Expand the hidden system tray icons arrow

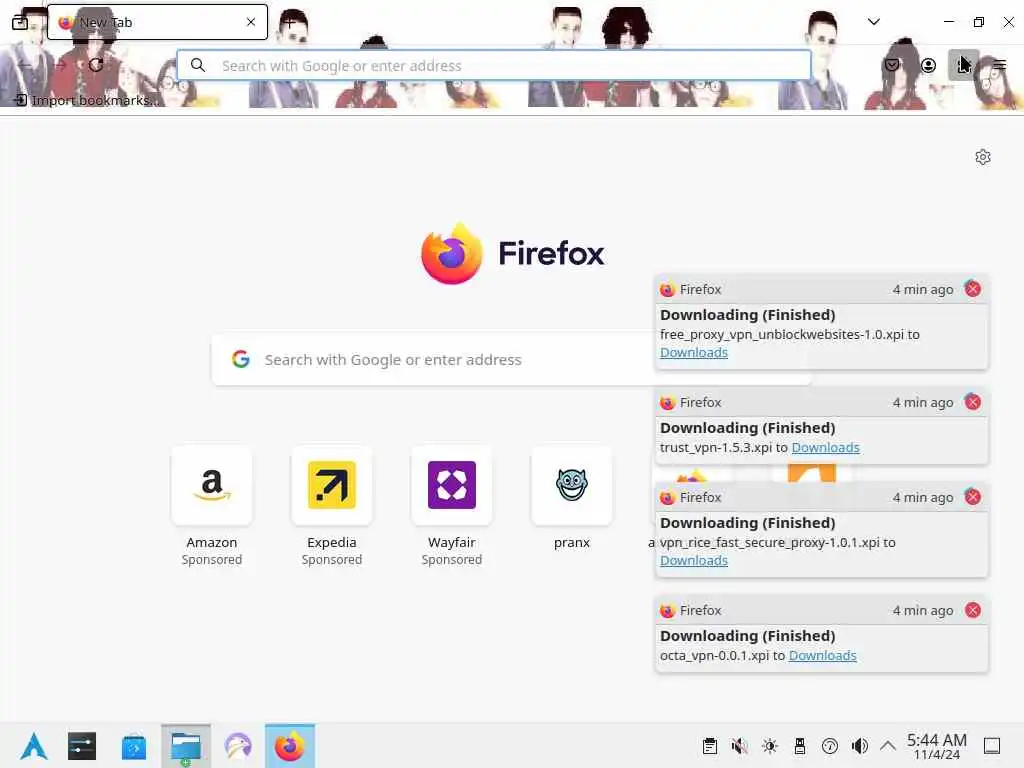[x=888, y=745]
